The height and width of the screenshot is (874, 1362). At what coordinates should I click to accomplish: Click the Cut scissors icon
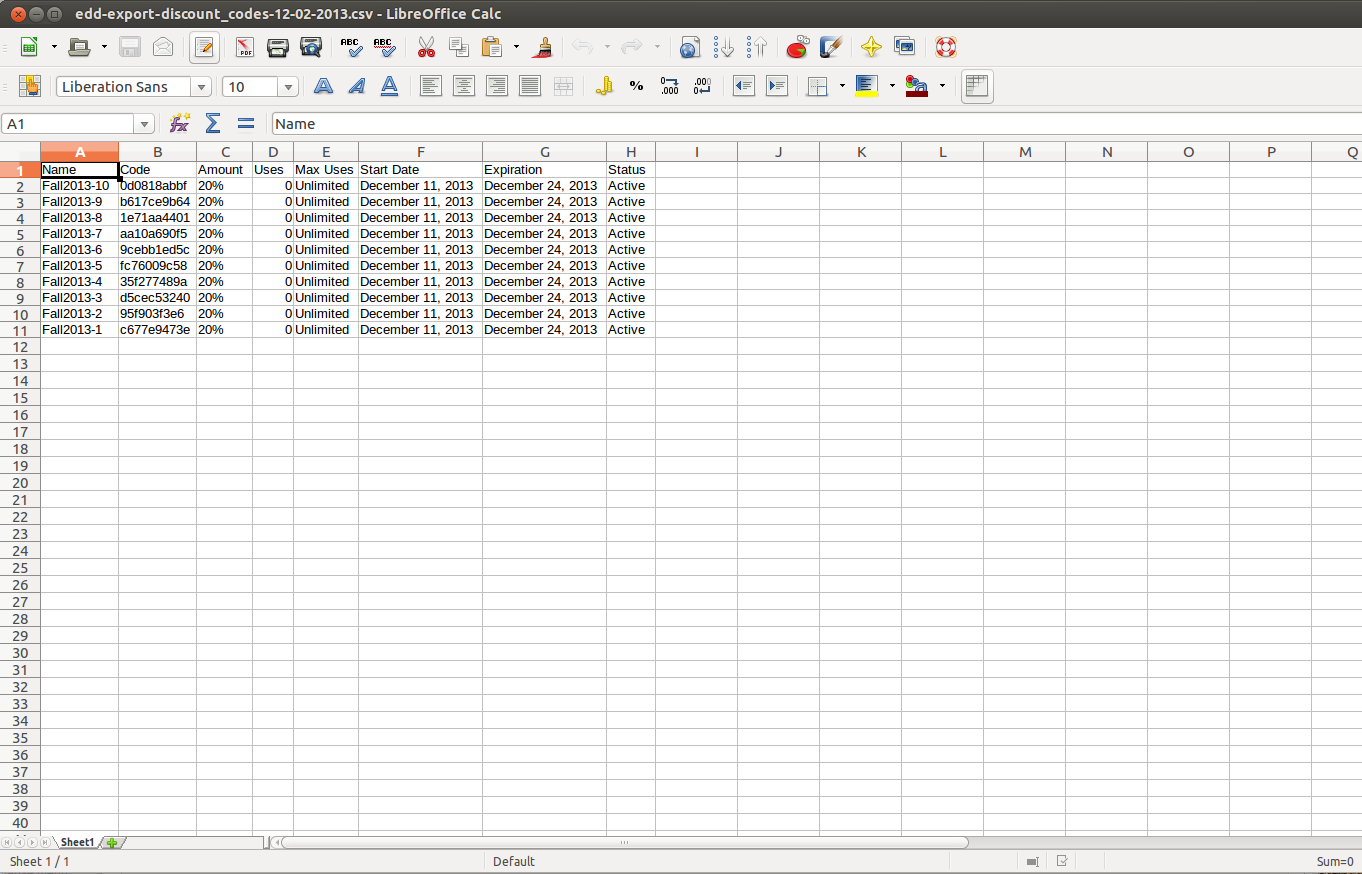[x=426, y=47]
